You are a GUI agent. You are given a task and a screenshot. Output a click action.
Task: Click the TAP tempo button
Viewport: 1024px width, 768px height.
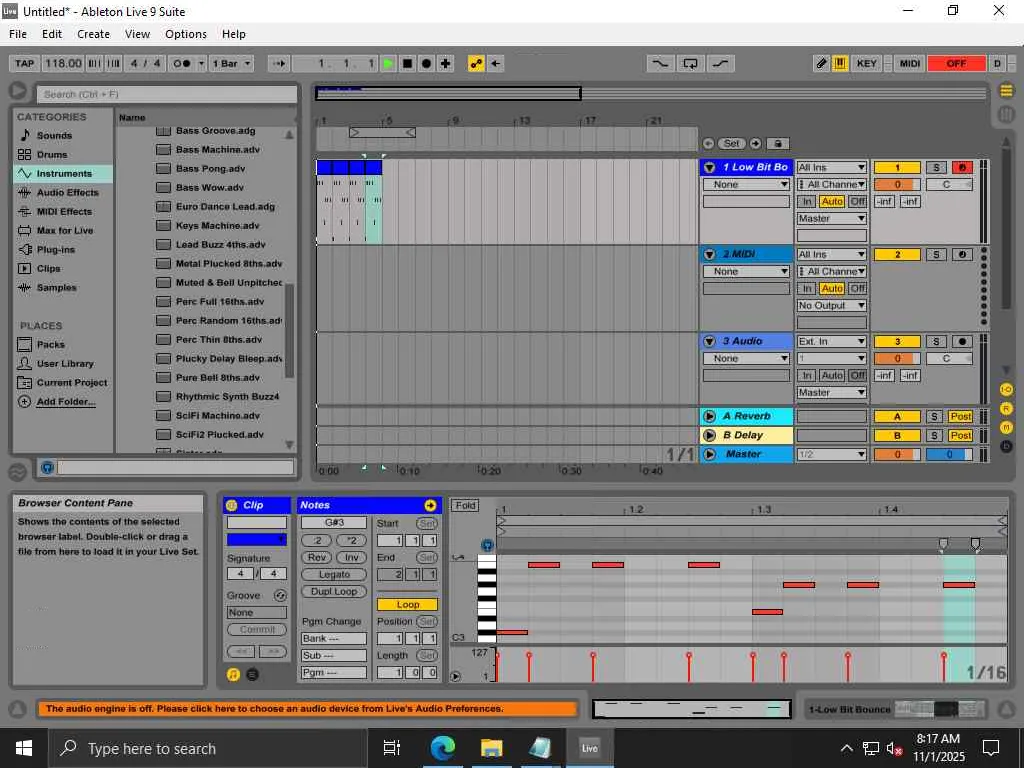tap(24, 63)
